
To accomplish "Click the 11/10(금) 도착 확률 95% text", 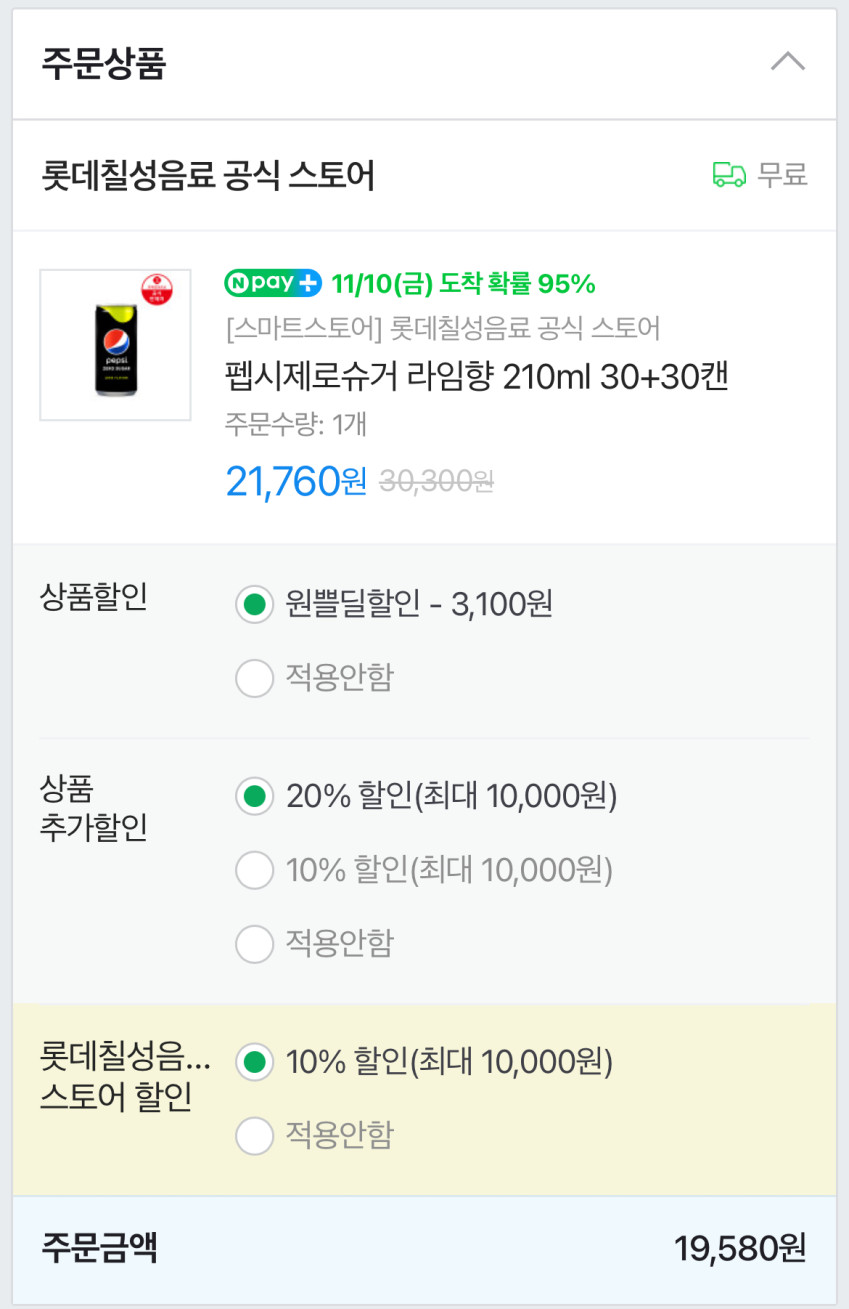I will [x=463, y=284].
